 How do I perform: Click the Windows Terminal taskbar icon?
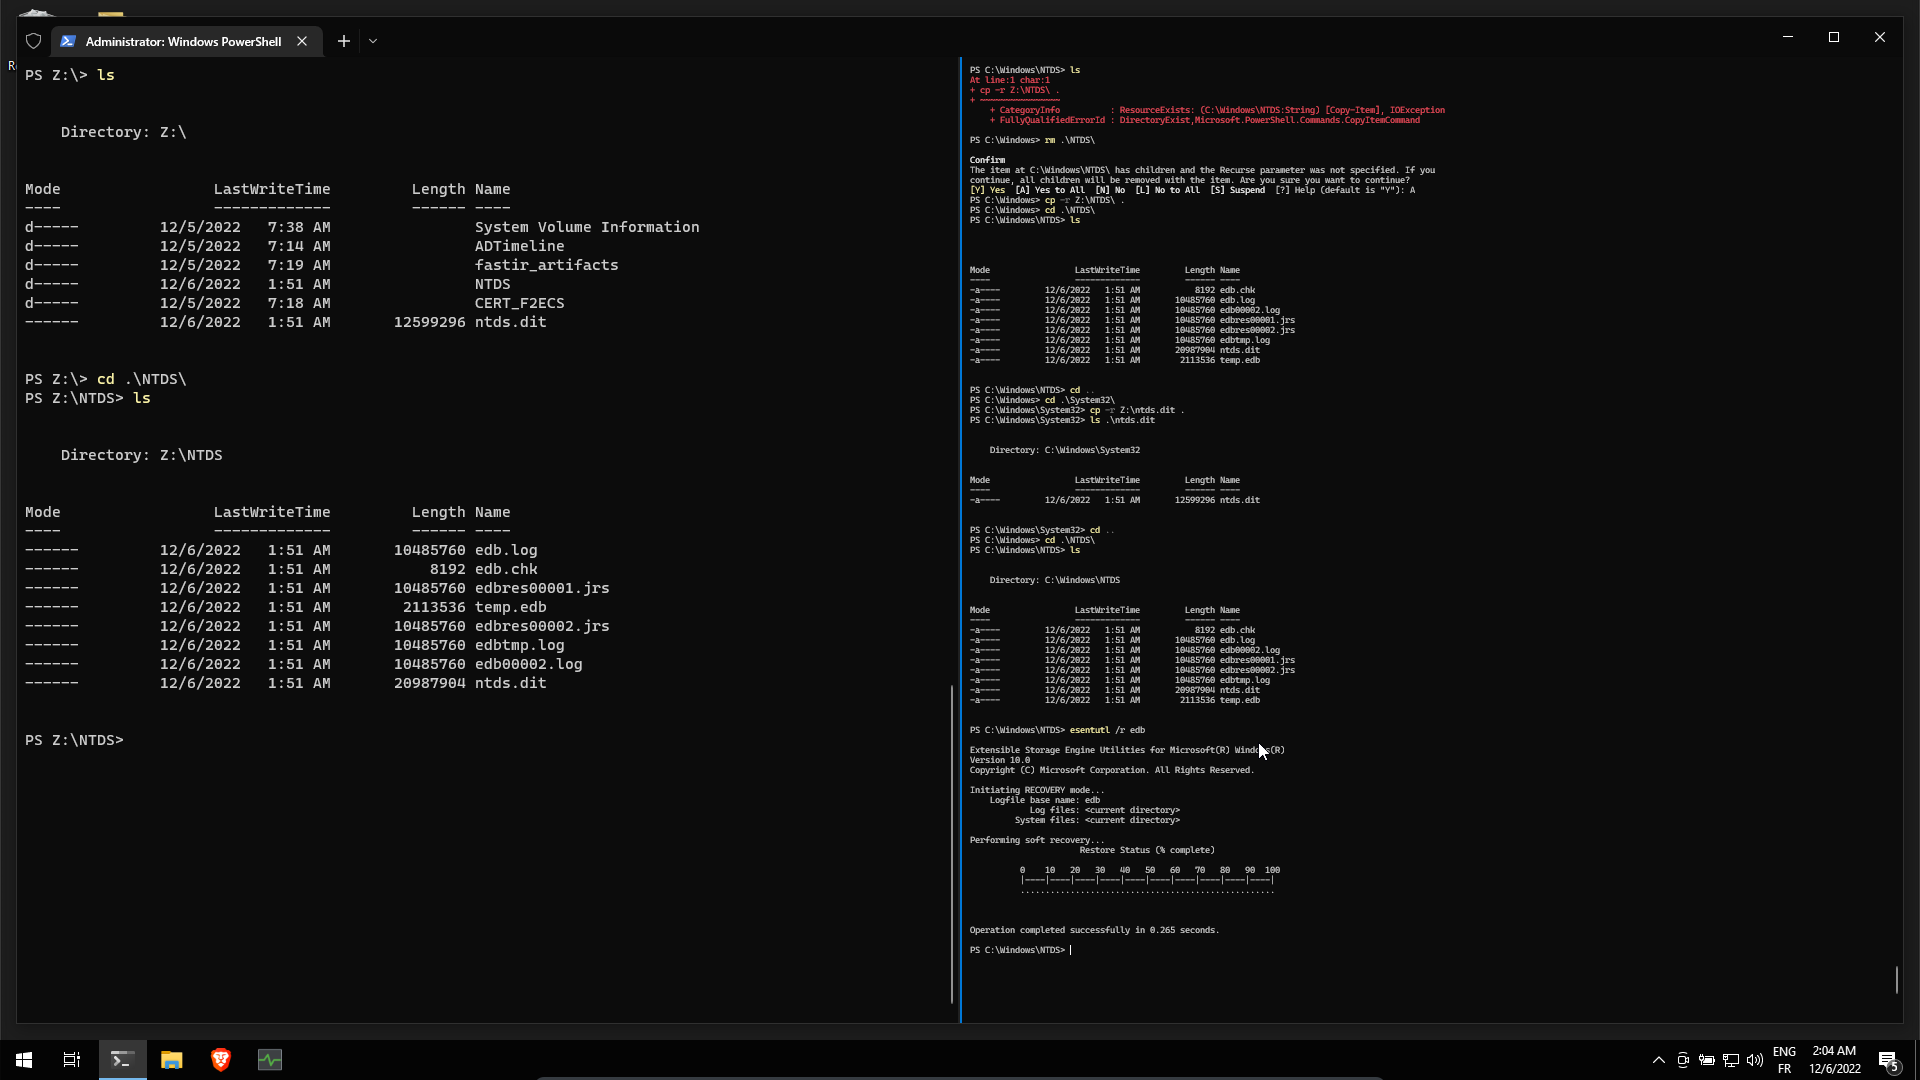[122, 1060]
